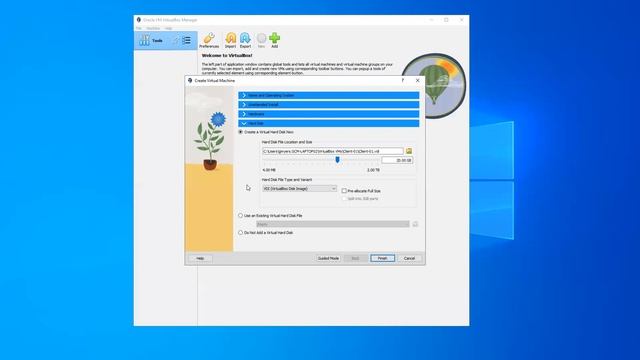The height and width of the screenshot is (360, 640).
Task: Click the Finish button
Action: tap(382, 258)
